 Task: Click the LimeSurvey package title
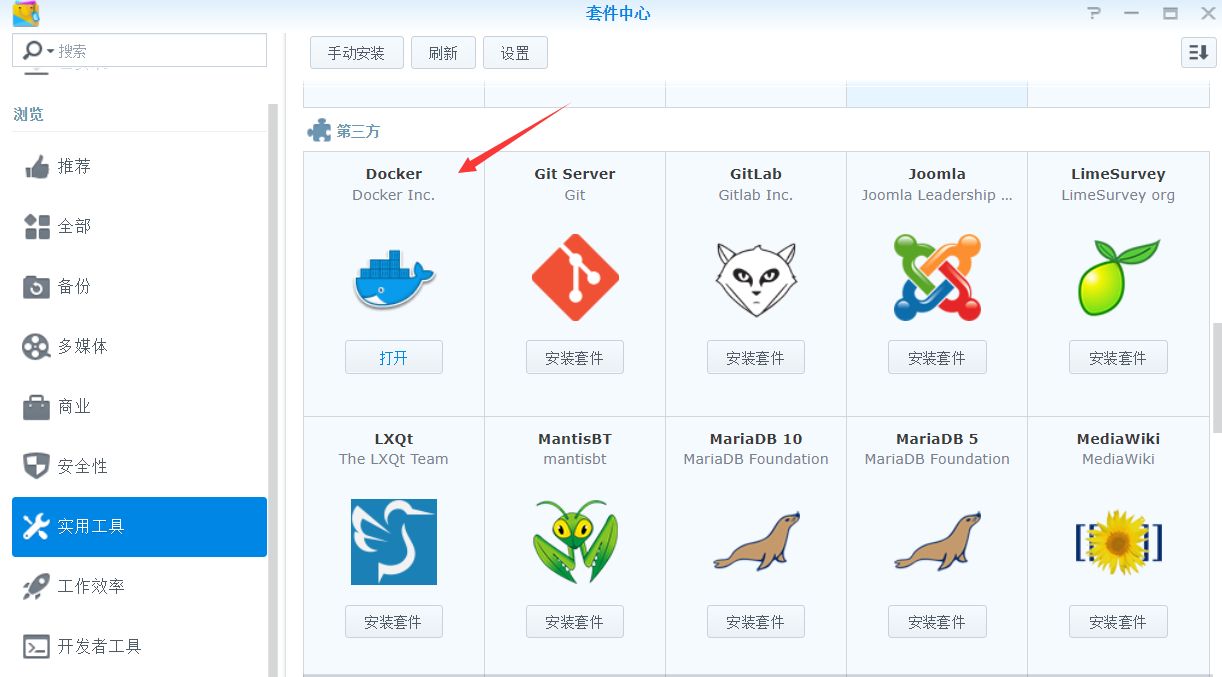(1118, 174)
